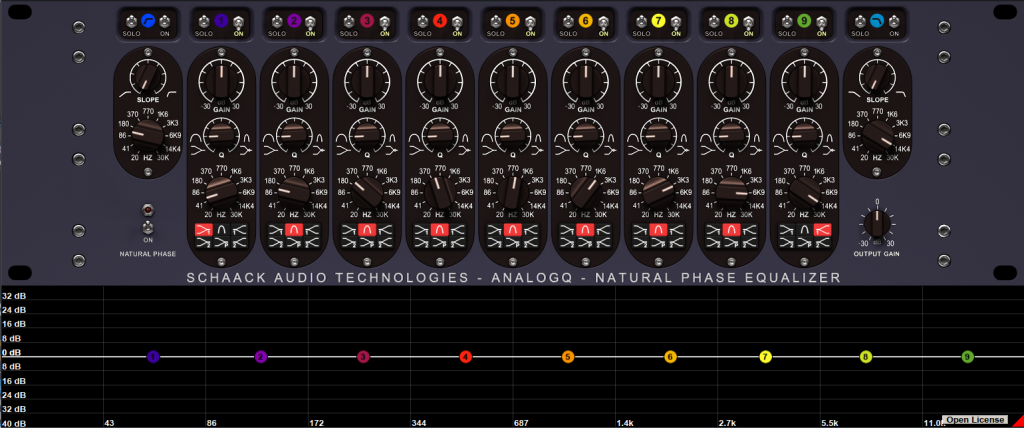Toggle SOLO switch for band 3
The height and width of the screenshot is (428, 1024).
(x=349, y=21)
